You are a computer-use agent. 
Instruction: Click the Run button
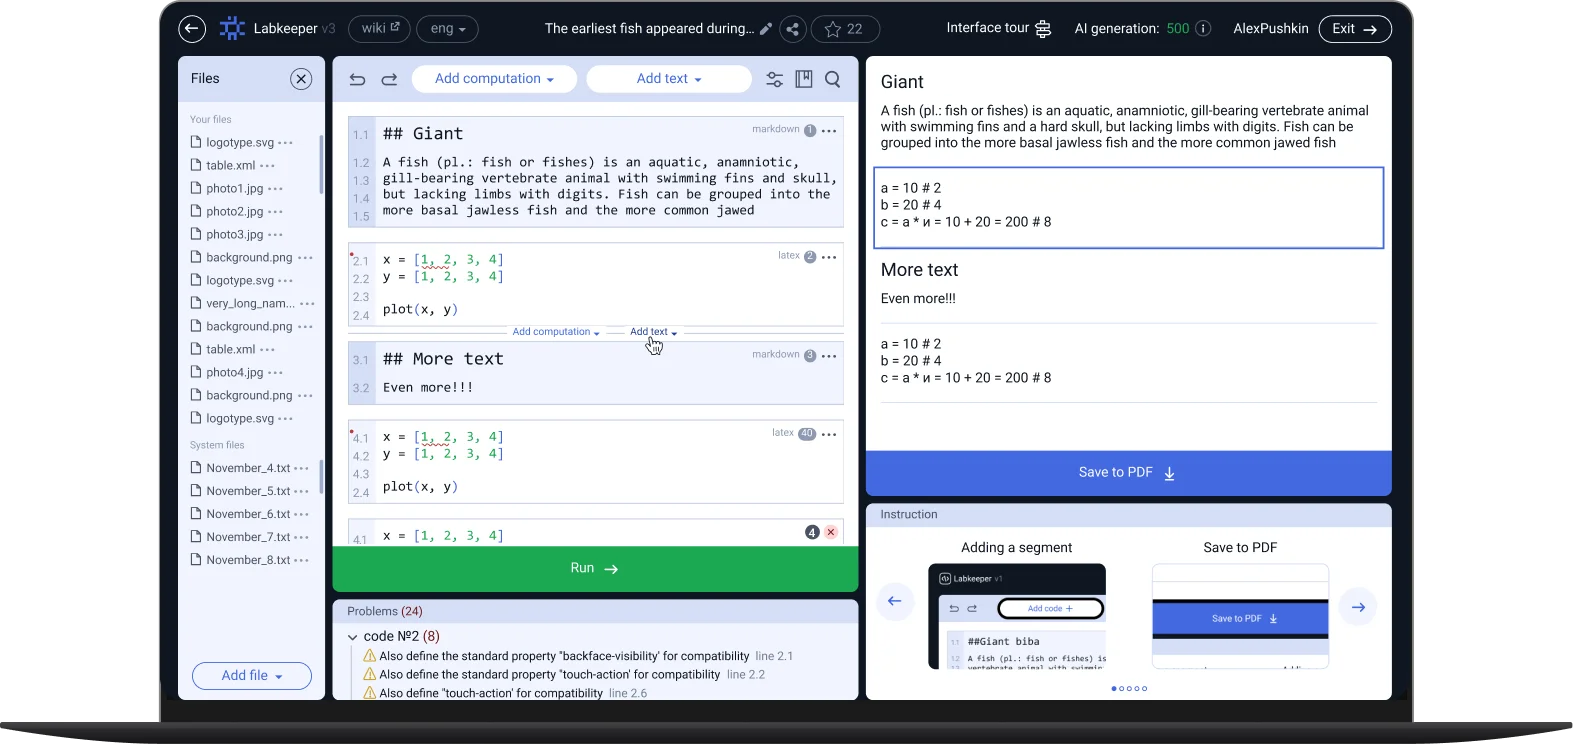[595, 568]
